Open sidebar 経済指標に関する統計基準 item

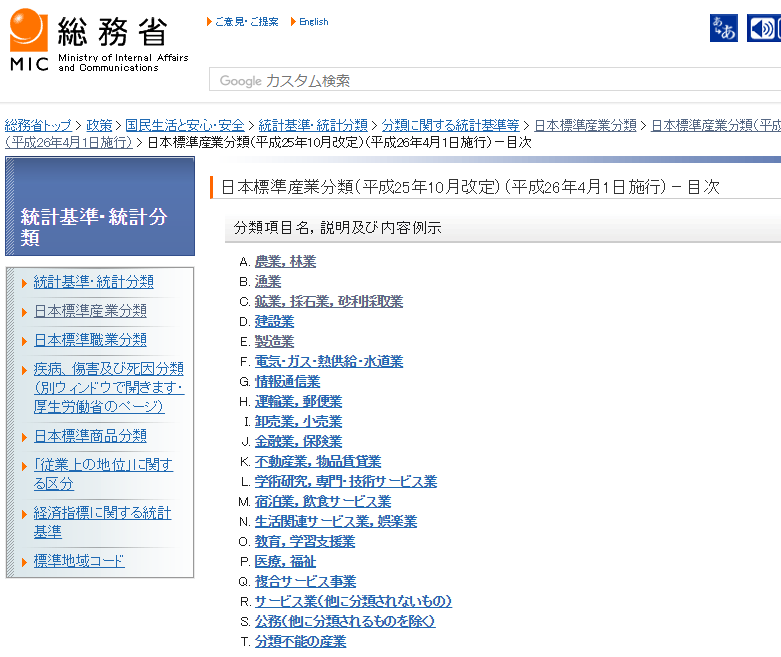(102, 522)
